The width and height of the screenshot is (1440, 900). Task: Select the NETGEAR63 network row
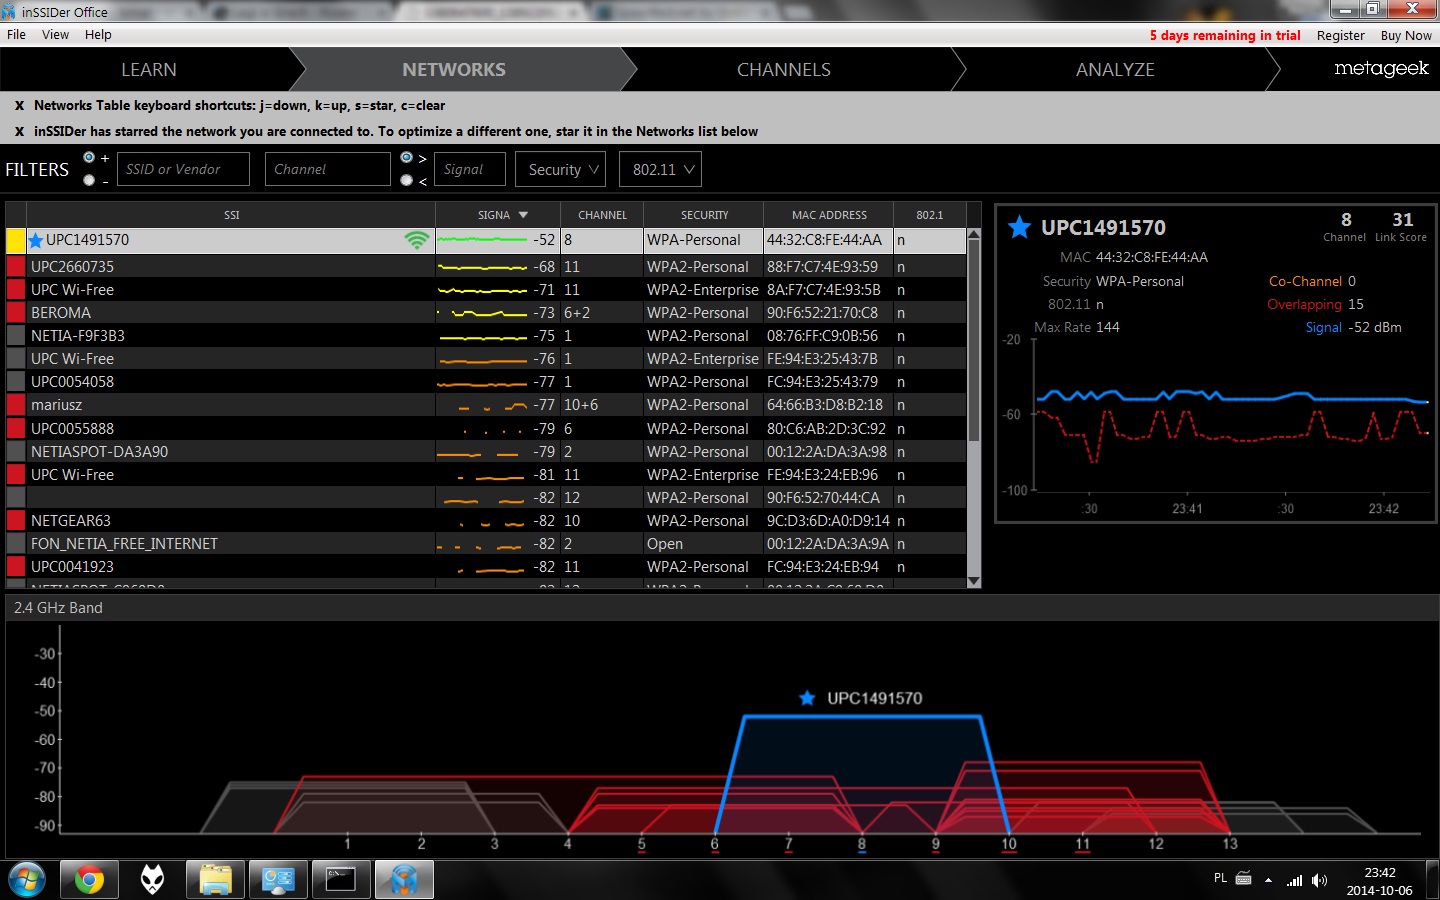486,521
